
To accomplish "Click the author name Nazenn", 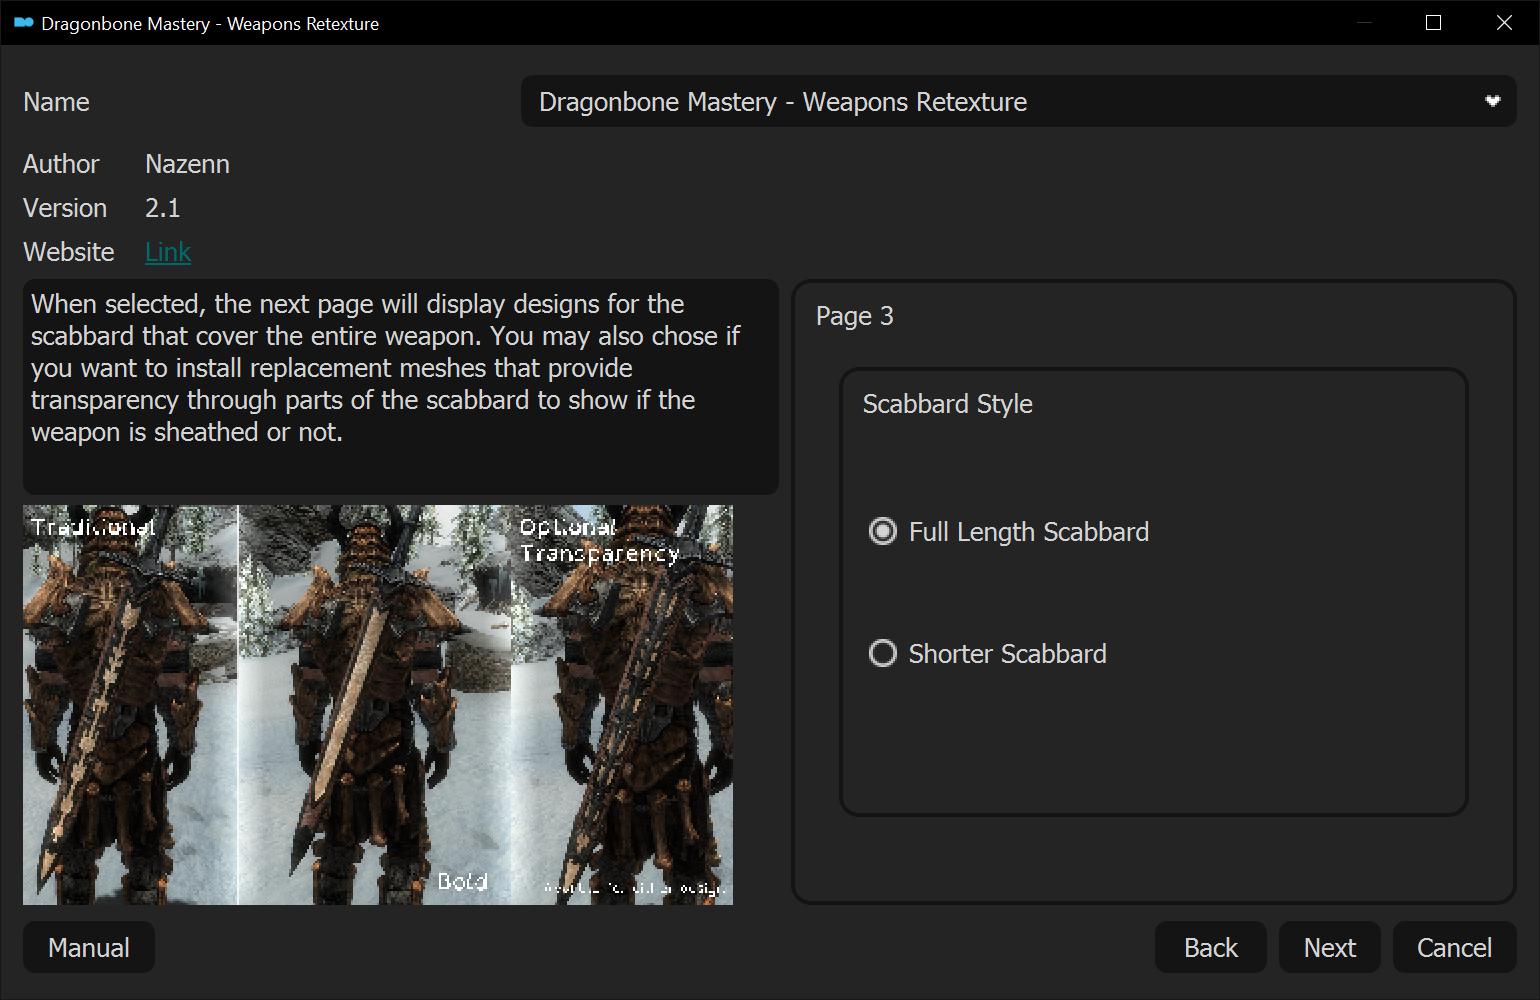I will point(188,164).
